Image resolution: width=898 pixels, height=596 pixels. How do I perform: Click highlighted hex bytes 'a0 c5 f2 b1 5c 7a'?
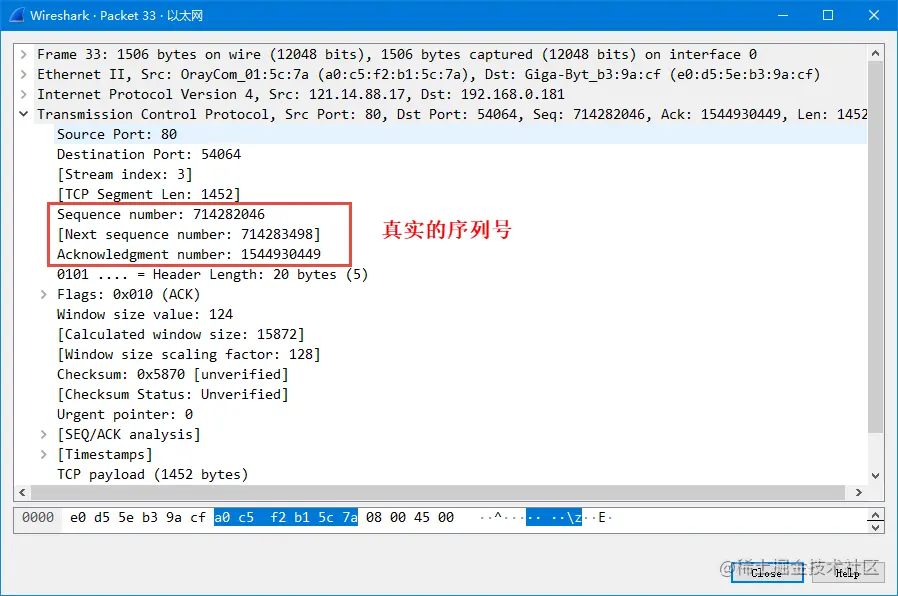(x=286, y=518)
